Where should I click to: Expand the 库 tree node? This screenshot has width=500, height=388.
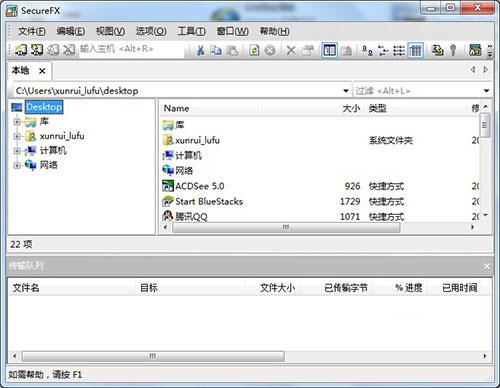click(17, 122)
